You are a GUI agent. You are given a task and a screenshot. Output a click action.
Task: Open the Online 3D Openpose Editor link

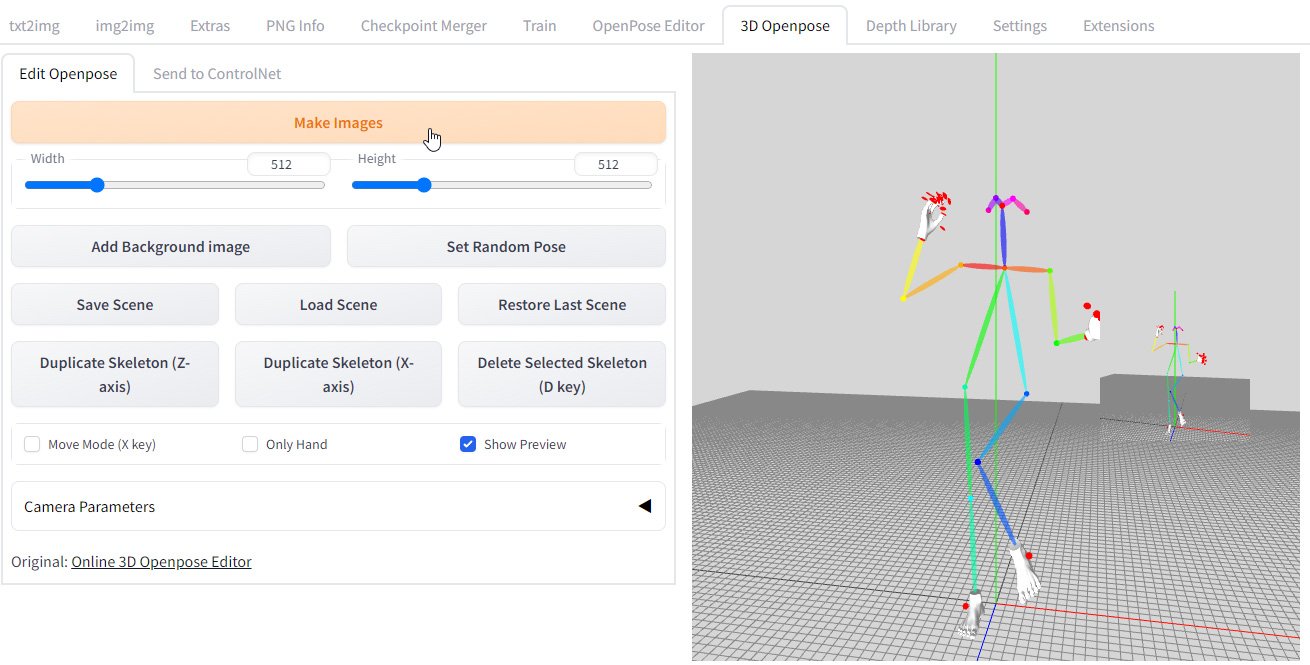click(x=160, y=561)
